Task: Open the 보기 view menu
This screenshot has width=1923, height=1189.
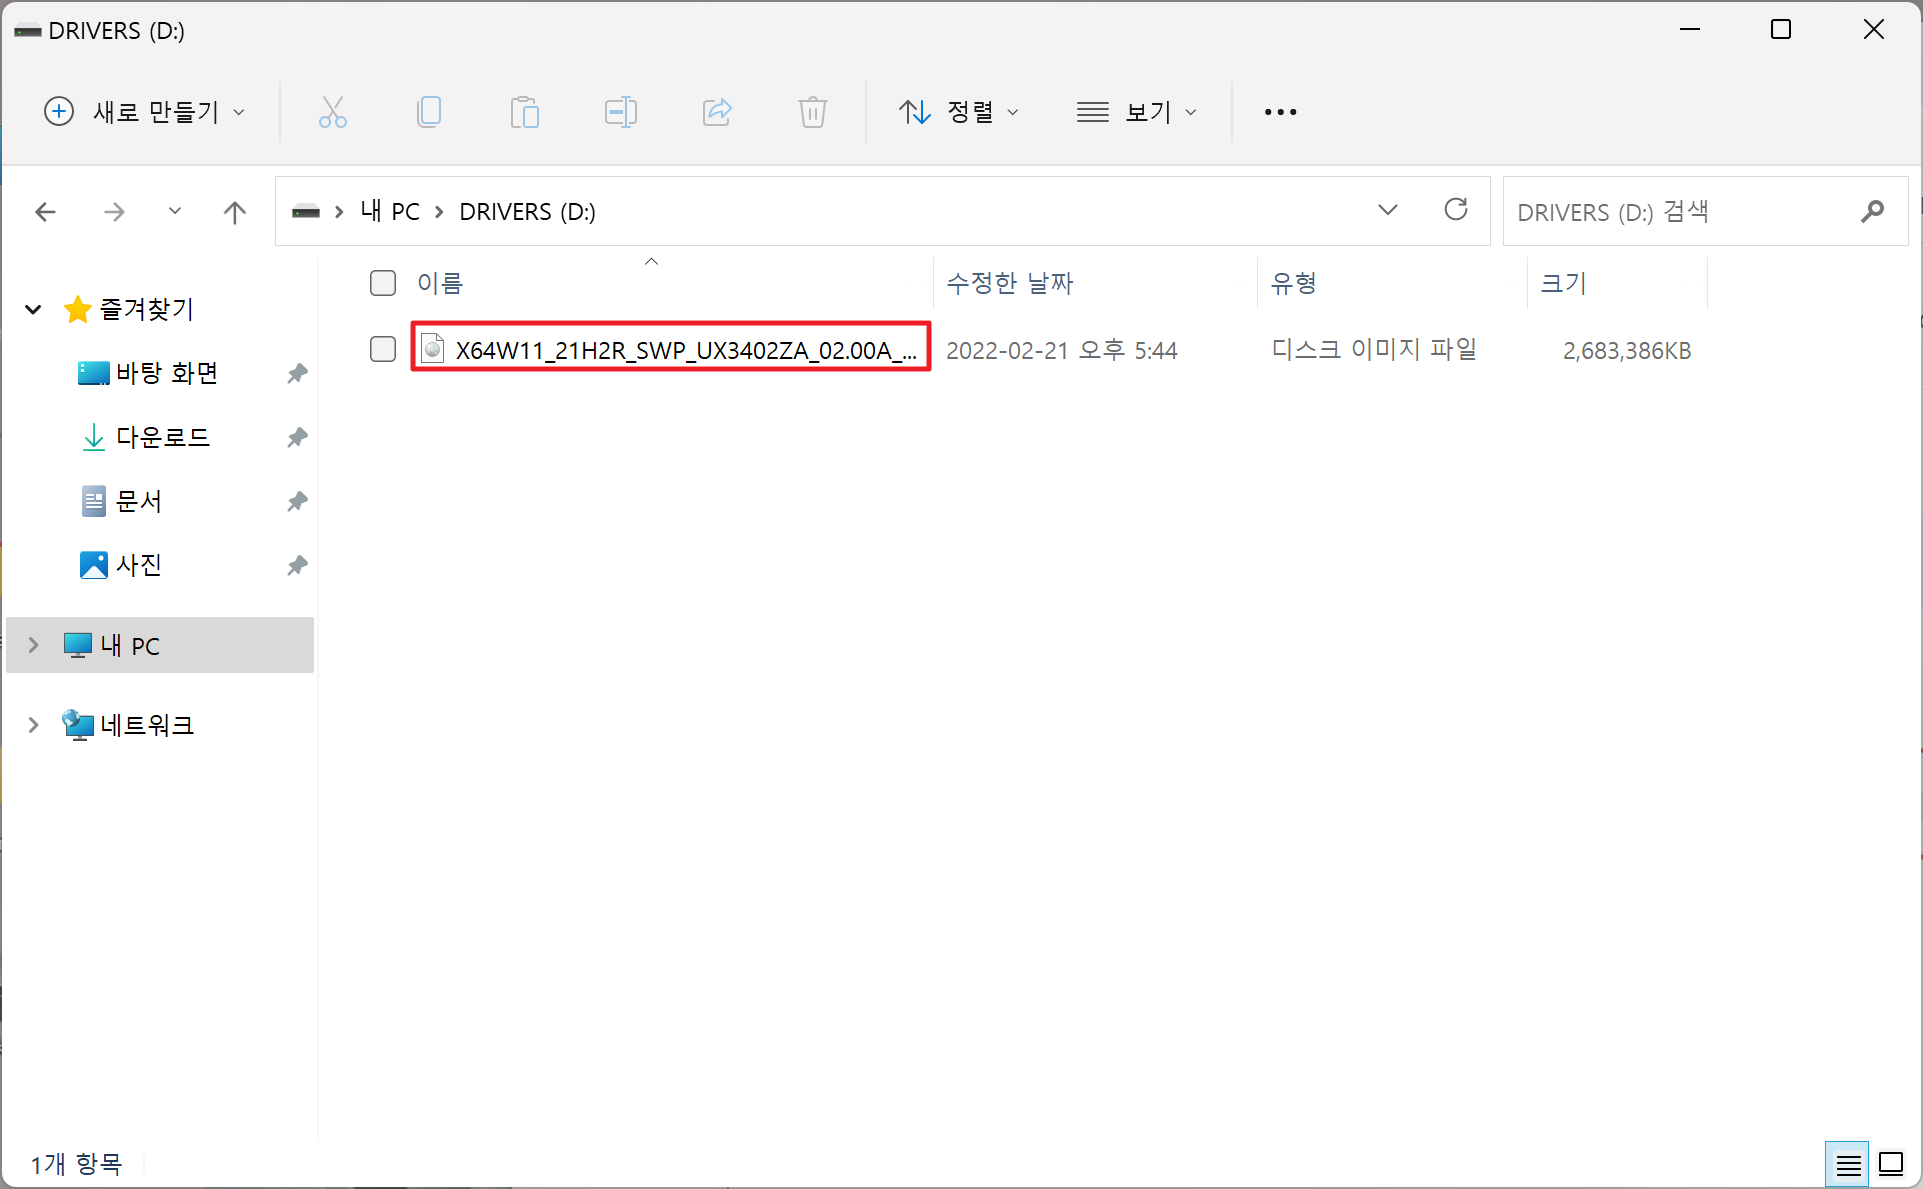Action: [1136, 112]
